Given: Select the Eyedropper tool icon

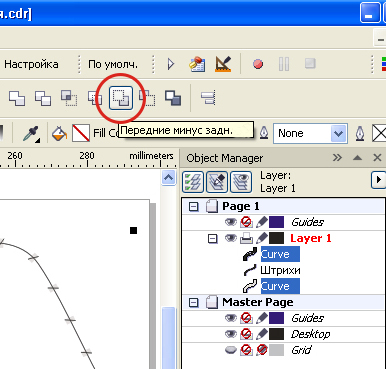Looking at the screenshot, I should pos(32,134).
